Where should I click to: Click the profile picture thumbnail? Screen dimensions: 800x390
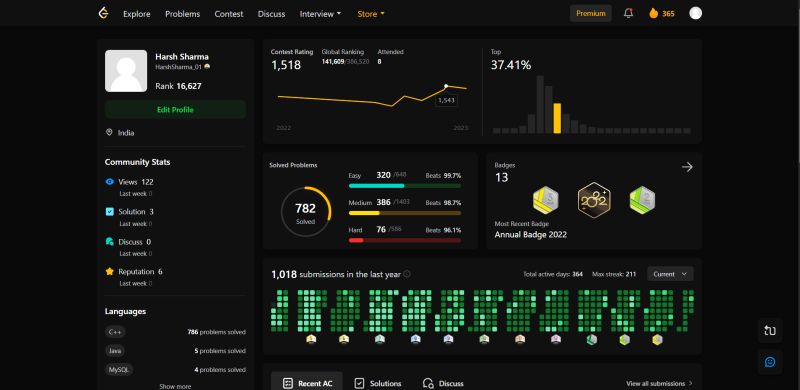pos(126,71)
